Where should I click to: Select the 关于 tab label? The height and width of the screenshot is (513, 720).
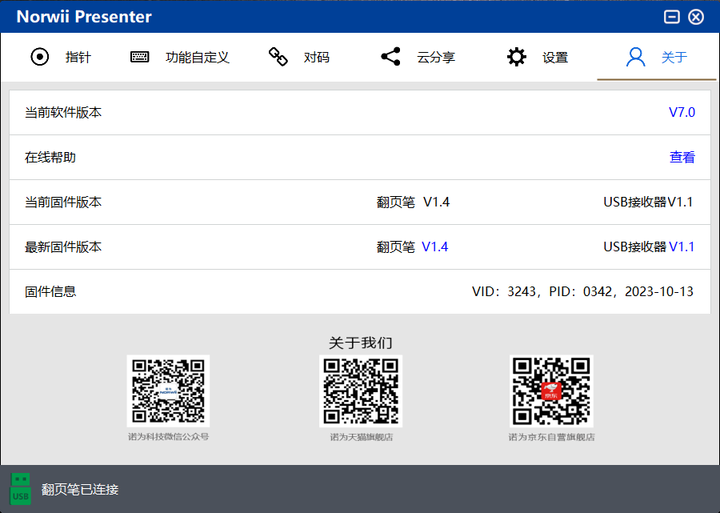[674, 57]
